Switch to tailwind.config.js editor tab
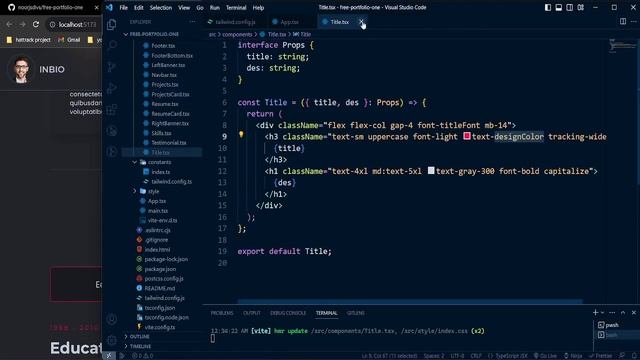 pos(234,22)
